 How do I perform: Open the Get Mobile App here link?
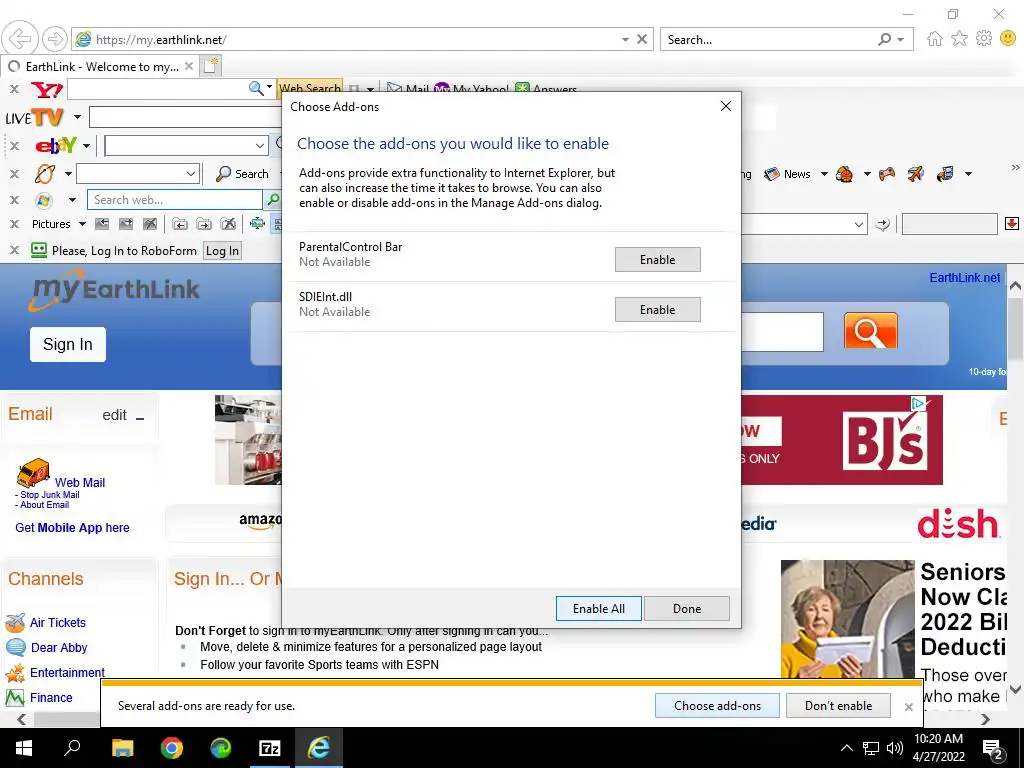72,528
